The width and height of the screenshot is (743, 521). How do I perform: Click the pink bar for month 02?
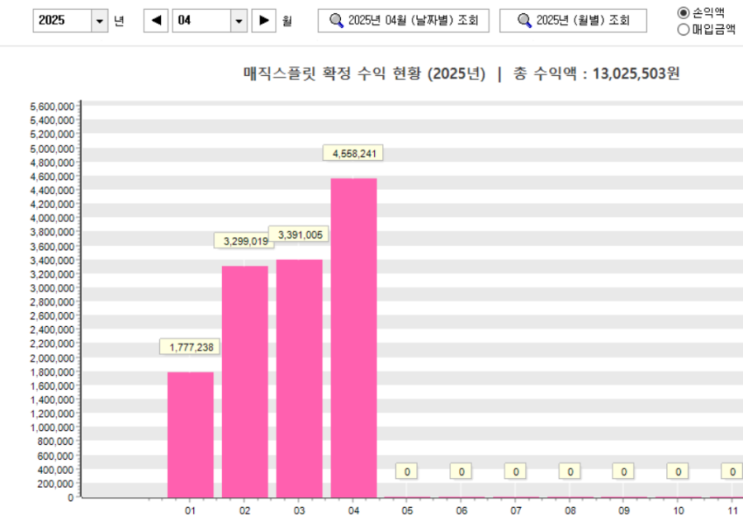245,382
